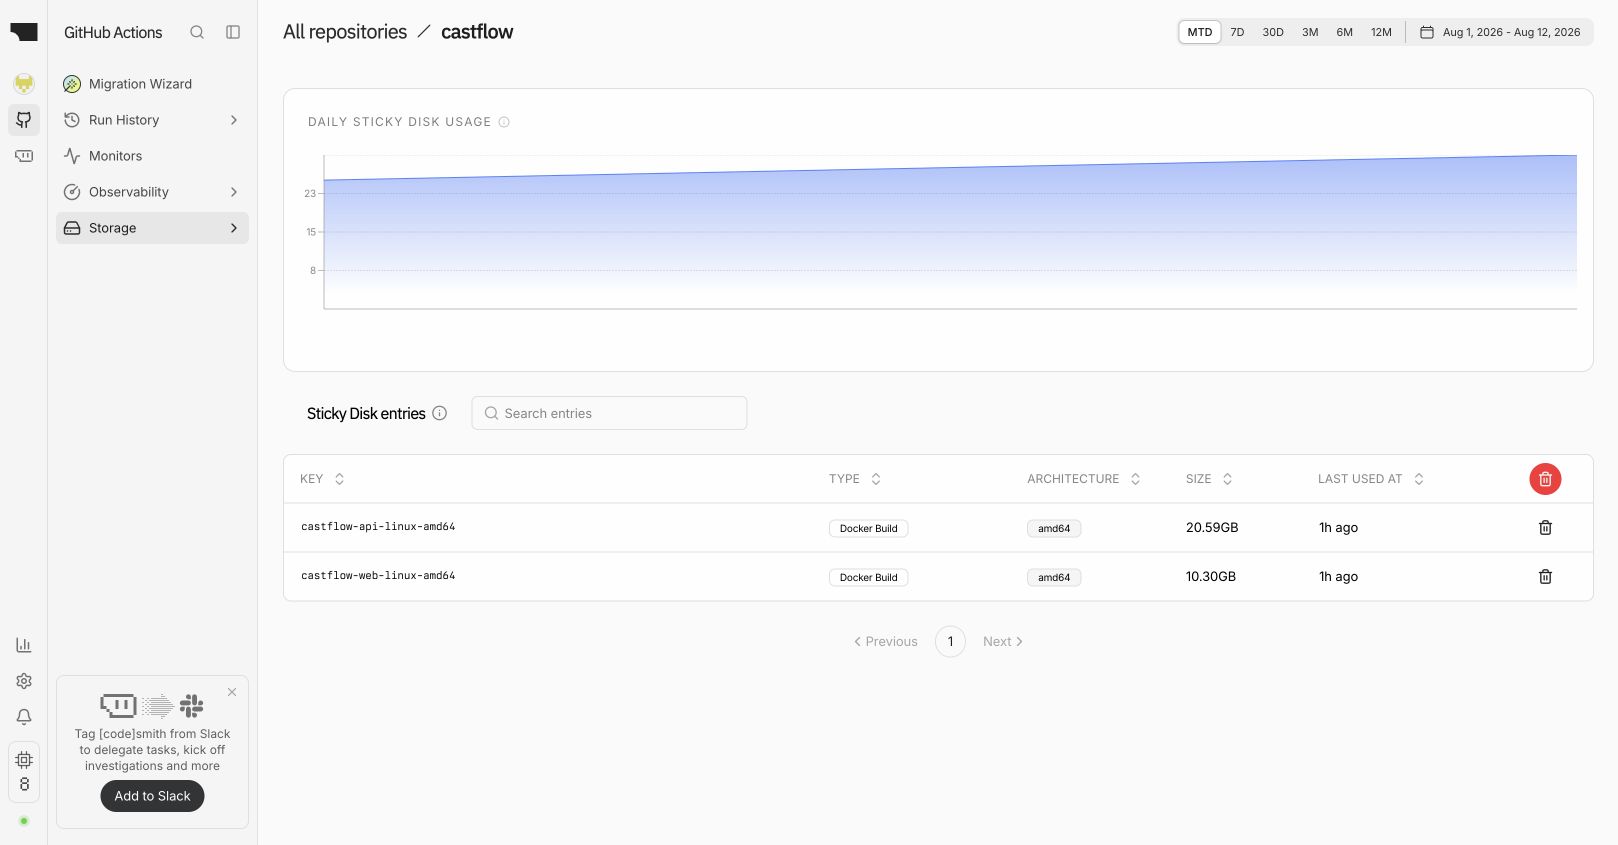Open Monitors page
1618x845 pixels.
point(152,156)
